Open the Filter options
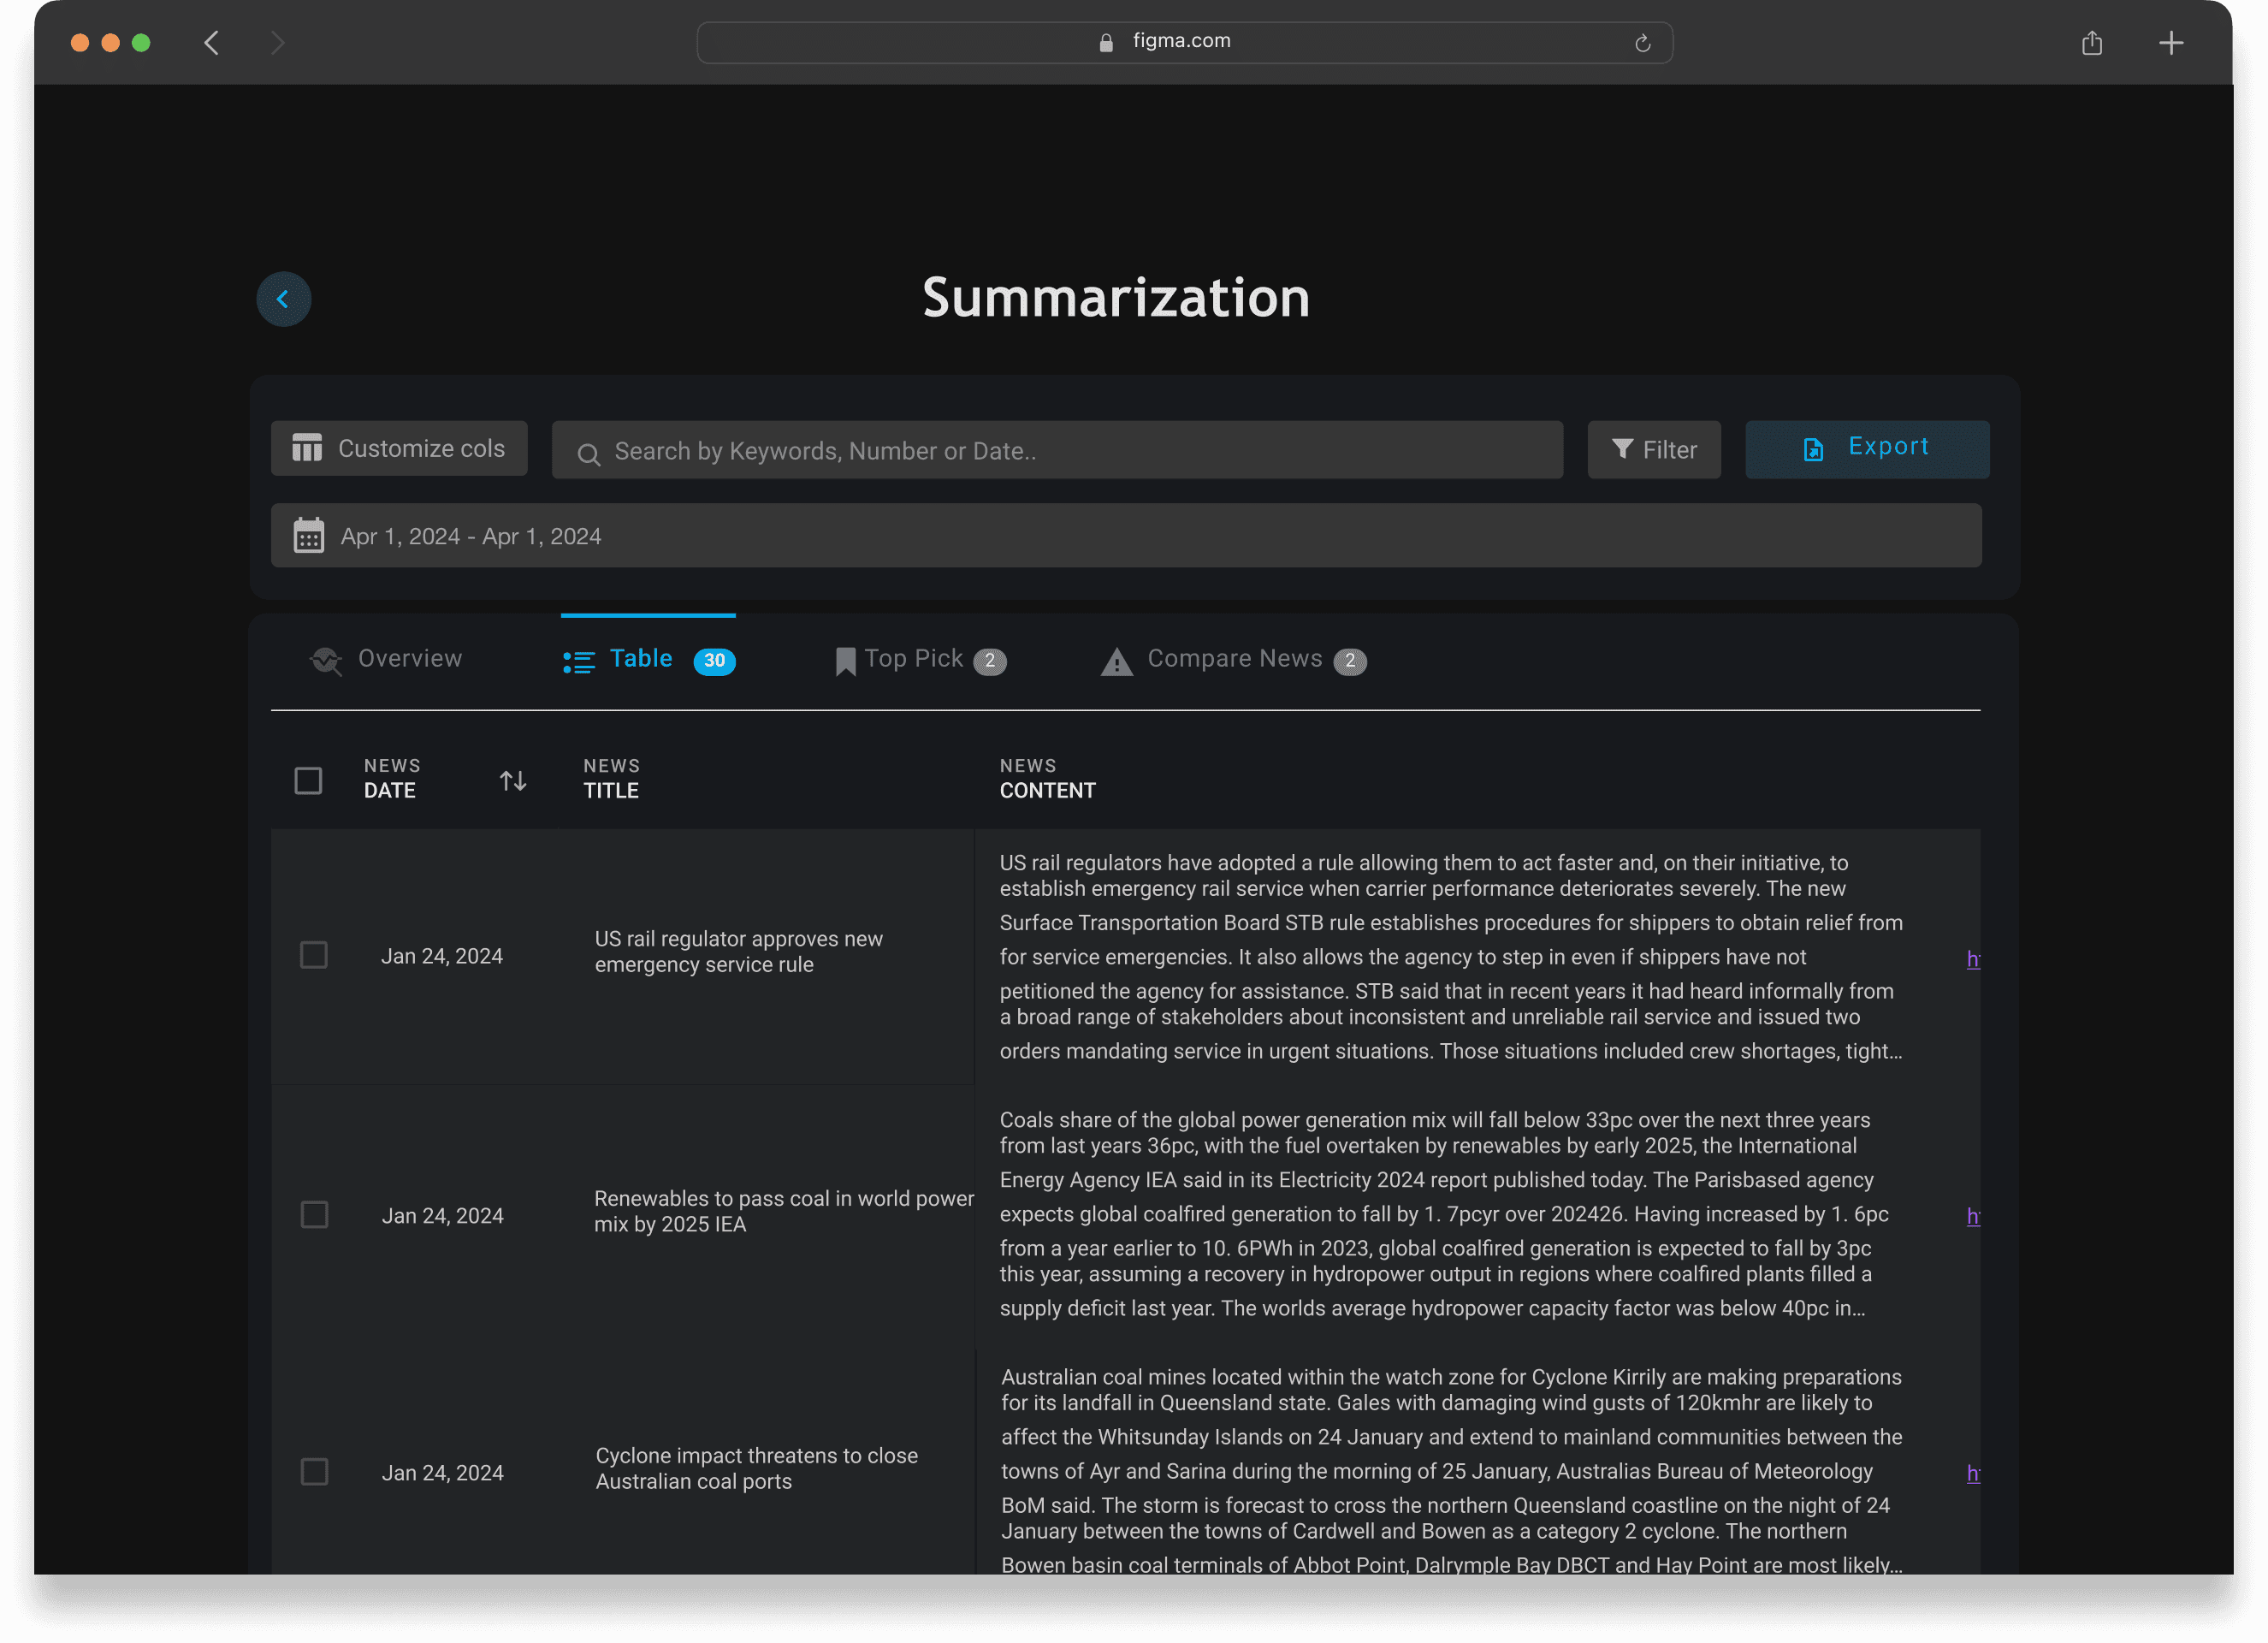Image resolution: width=2268 pixels, height=1643 pixels. pos(1653,450)
